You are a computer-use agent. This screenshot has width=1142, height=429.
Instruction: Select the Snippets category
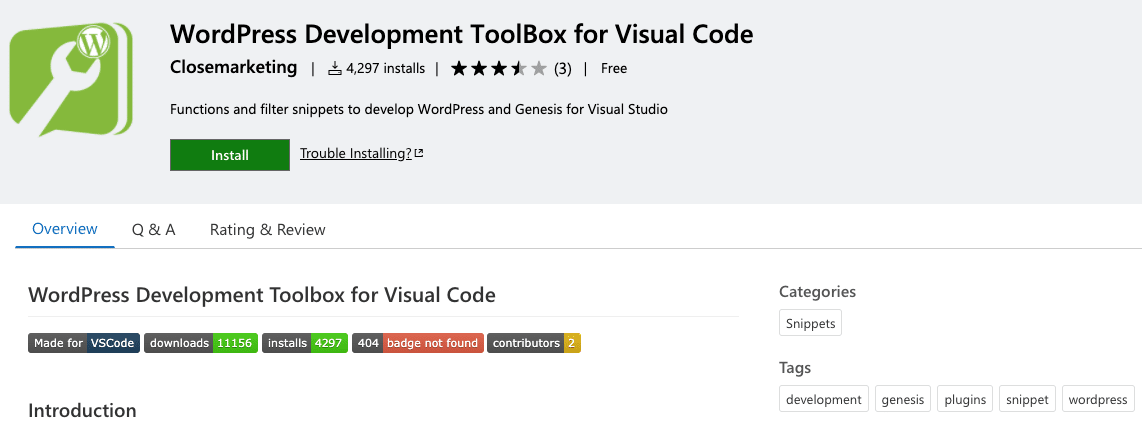pos(810,323)
